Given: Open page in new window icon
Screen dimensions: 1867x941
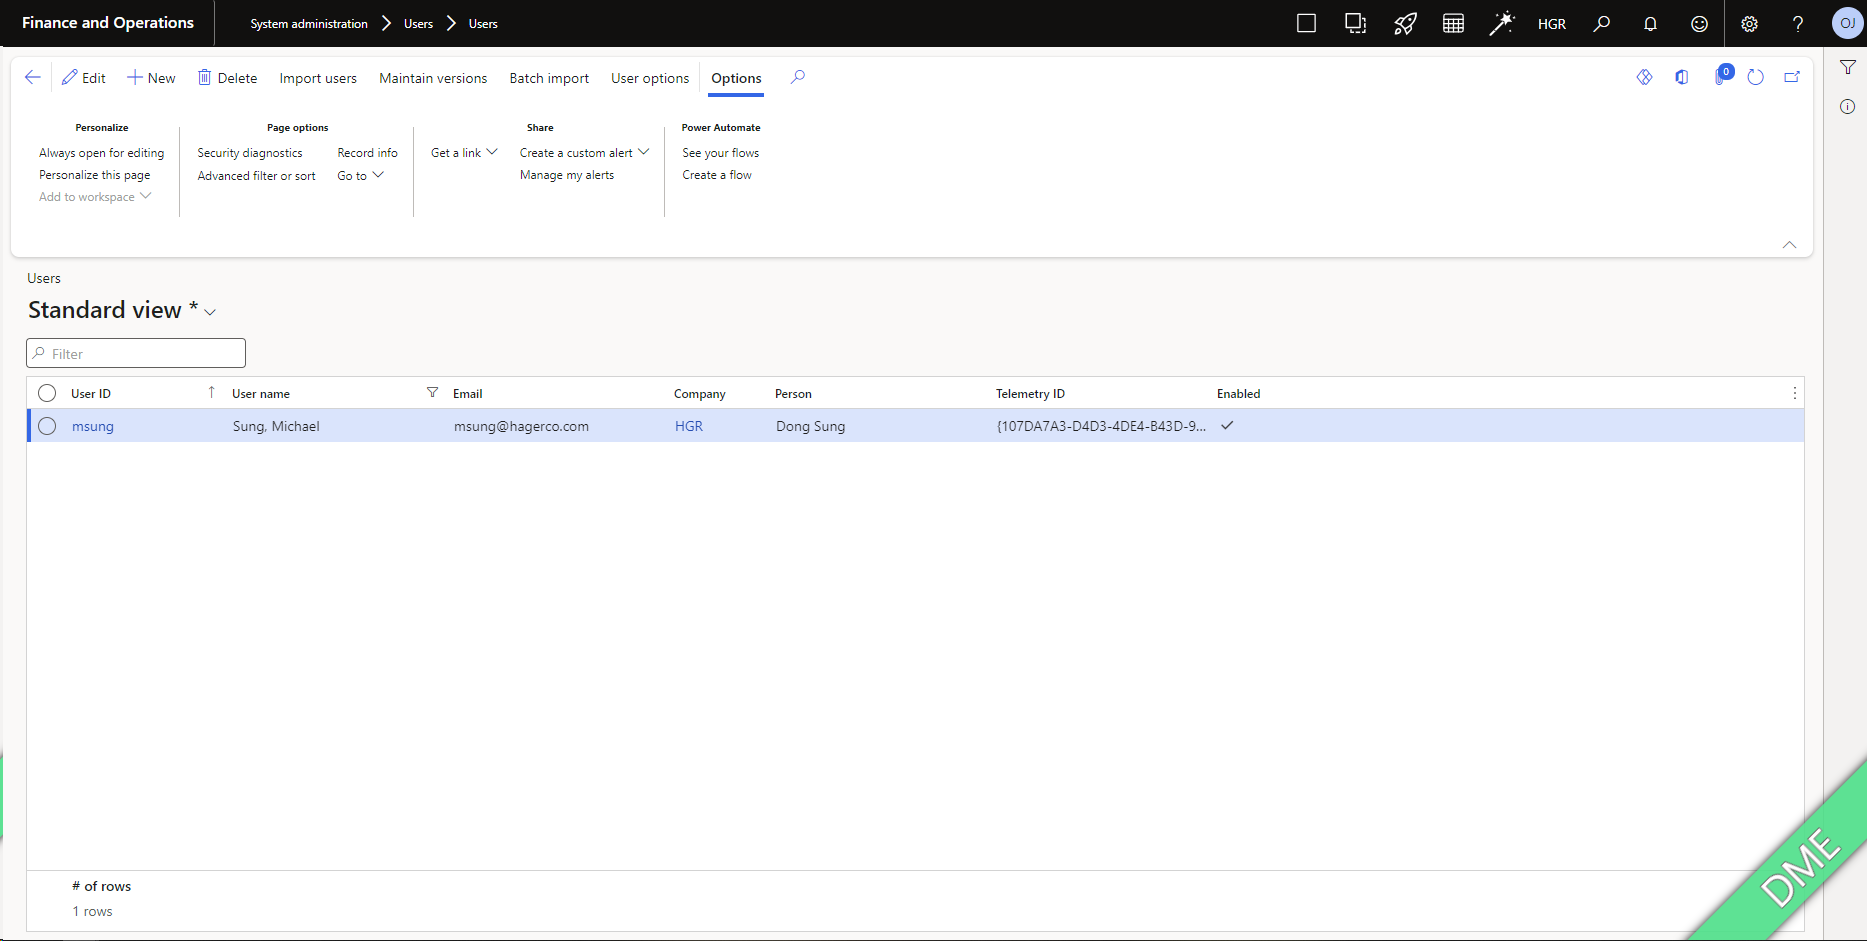Looking at the screenshot, I should [1792, 77].
